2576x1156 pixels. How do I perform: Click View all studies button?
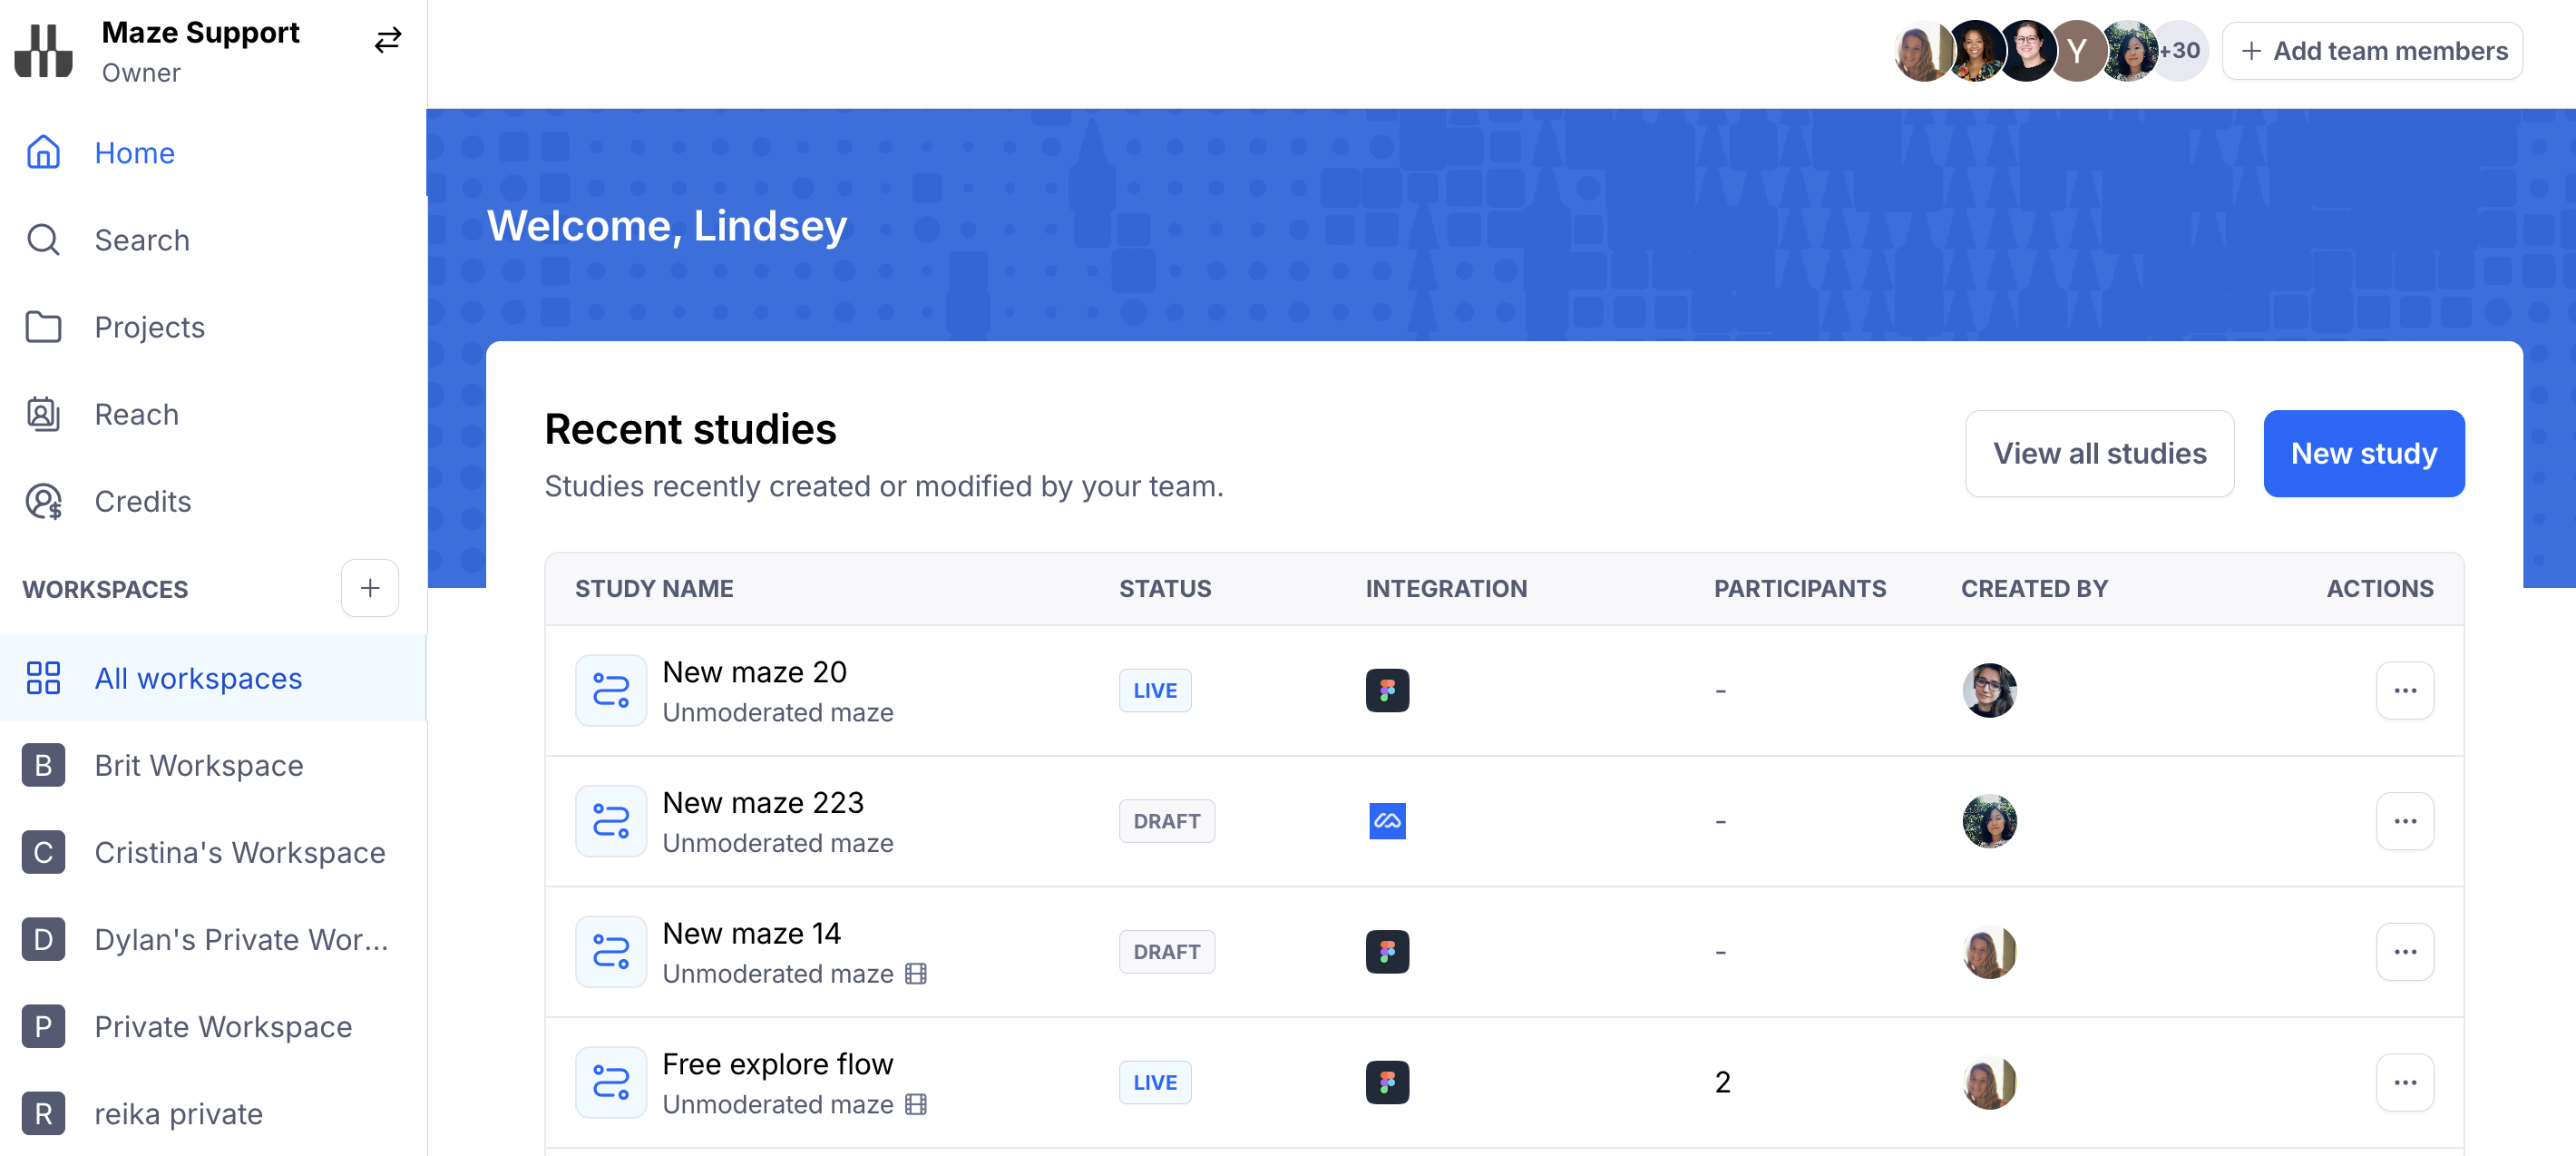[2099, 453]
